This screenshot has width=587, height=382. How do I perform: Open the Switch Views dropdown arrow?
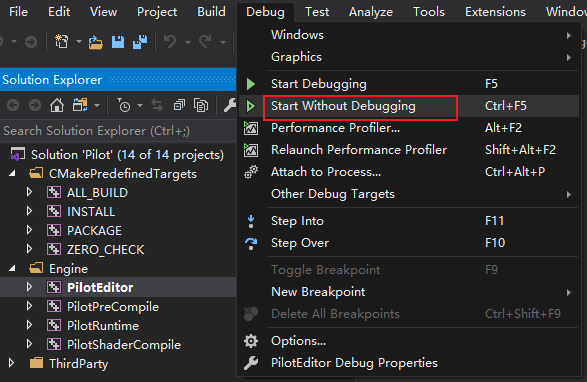pos(97,106)
